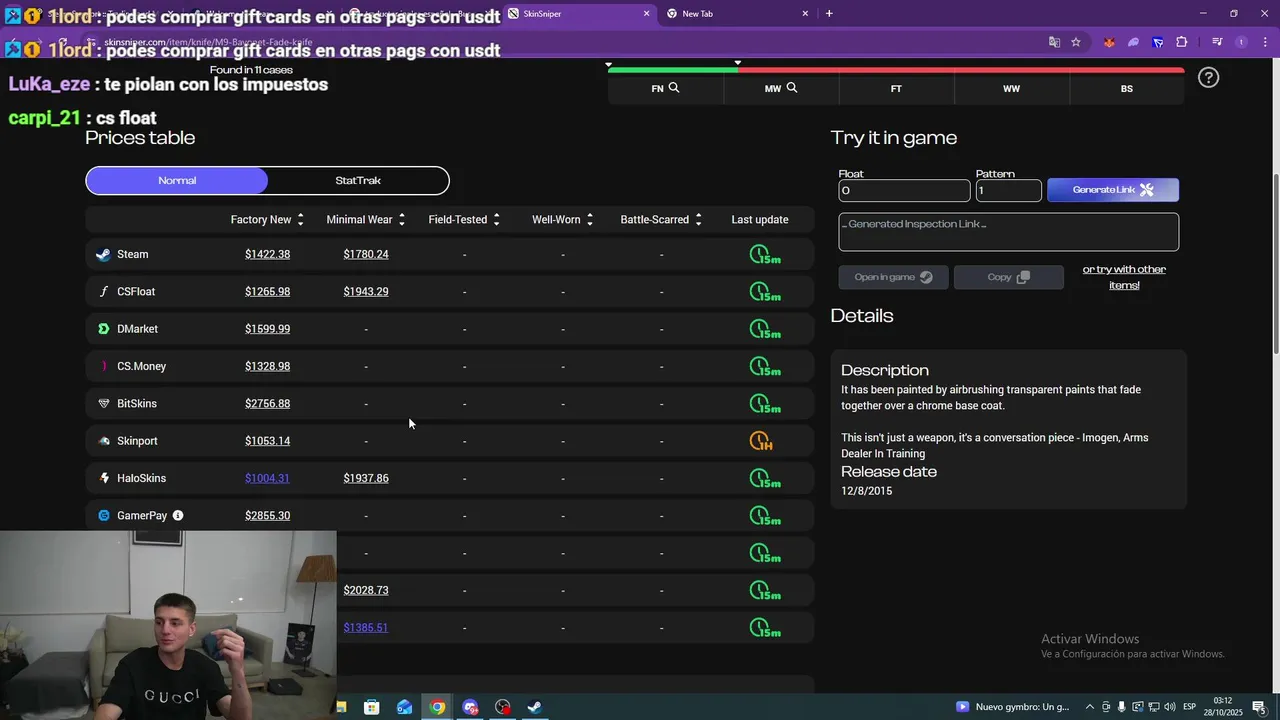Open new browser tab with plus icon
1280x720 pixels.
(829, 13)
